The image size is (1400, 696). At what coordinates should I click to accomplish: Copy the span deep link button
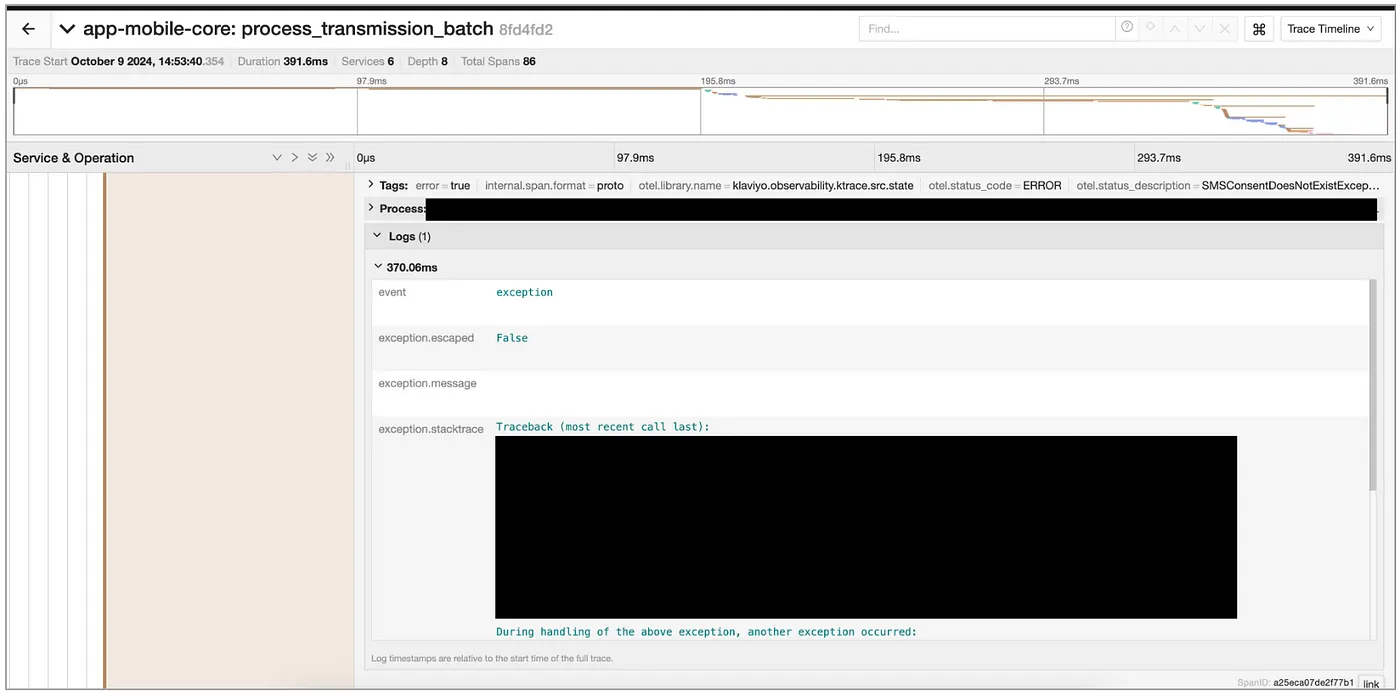point(1371,684)
